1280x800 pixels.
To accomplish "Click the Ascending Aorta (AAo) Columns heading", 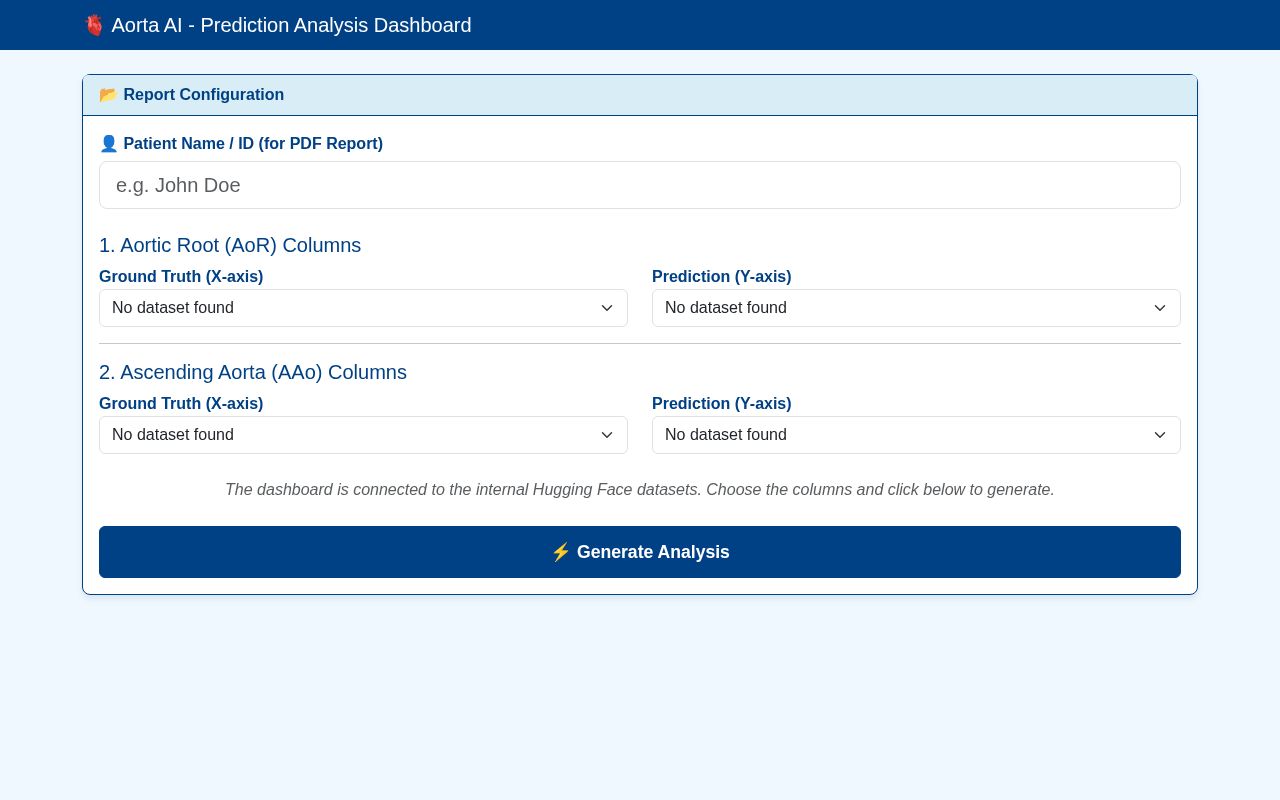I will 253,372.
